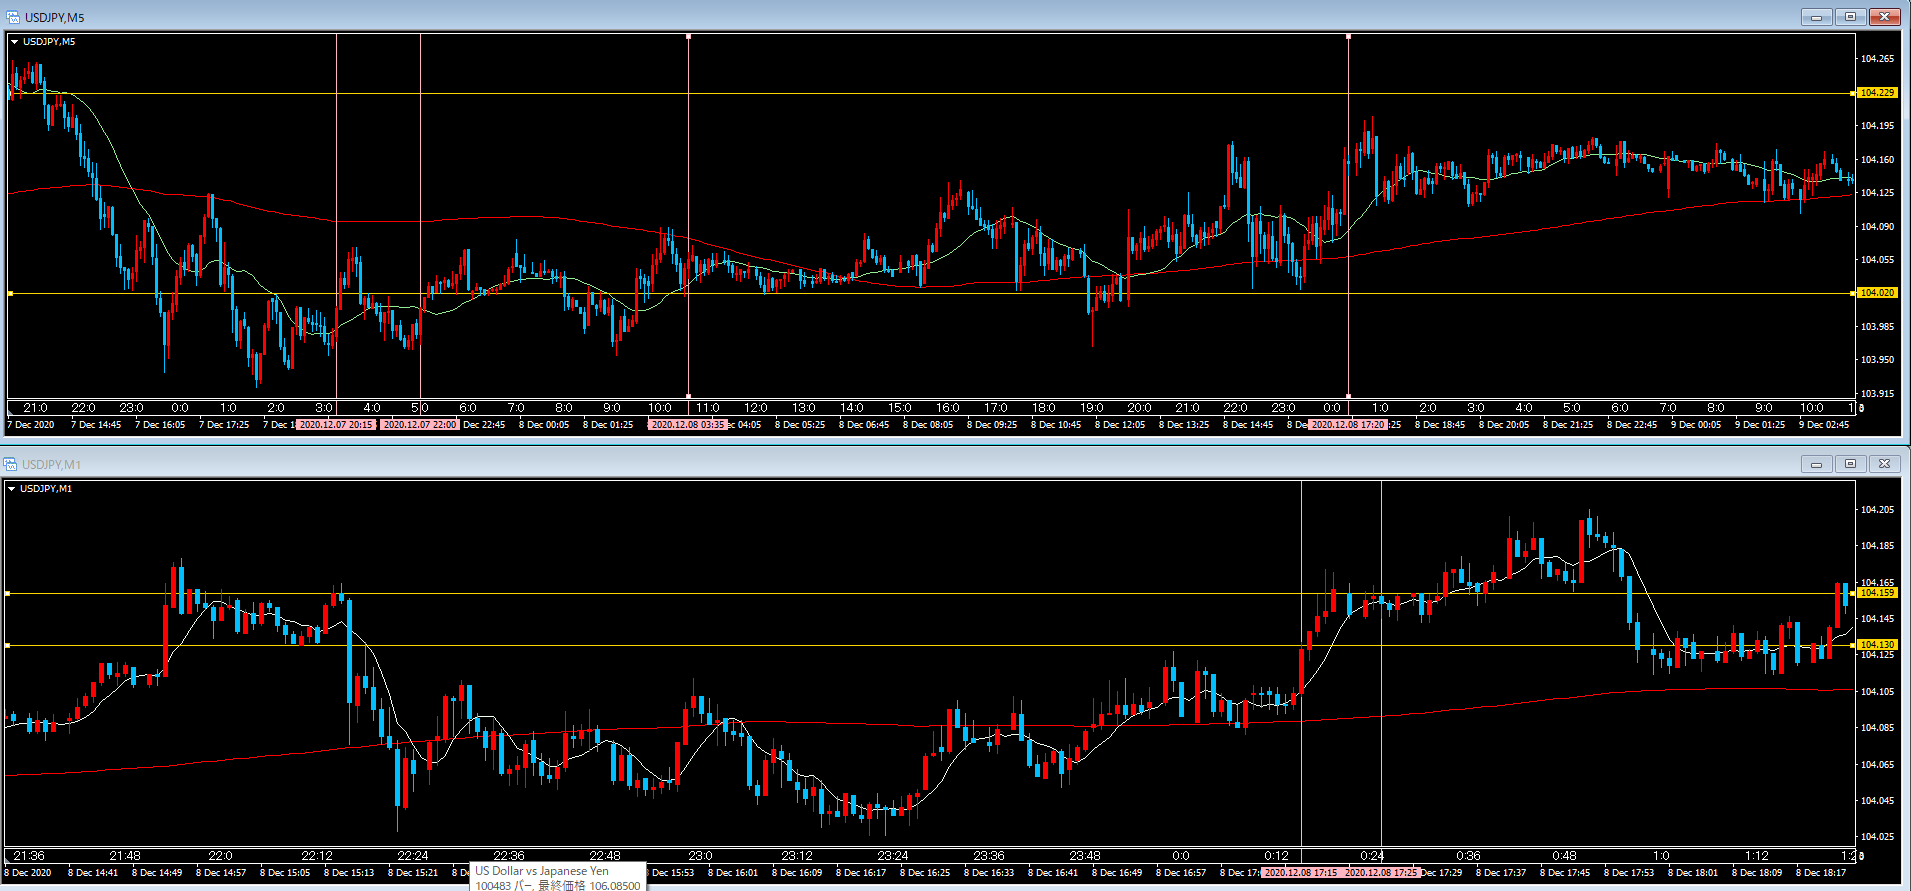Click the US Dollar vs Japanese Yen tooltip
This screenshot has height=891, width=1911.
(557, 877)
